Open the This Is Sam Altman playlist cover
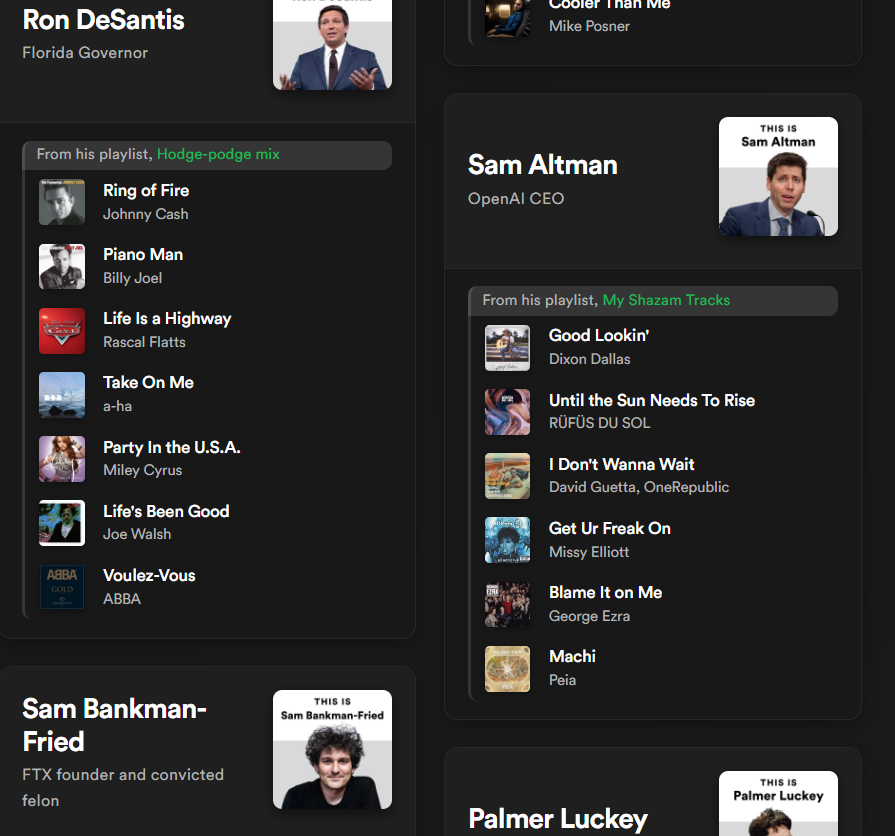This screenshot has width=895, height=836. coord(778,176)
